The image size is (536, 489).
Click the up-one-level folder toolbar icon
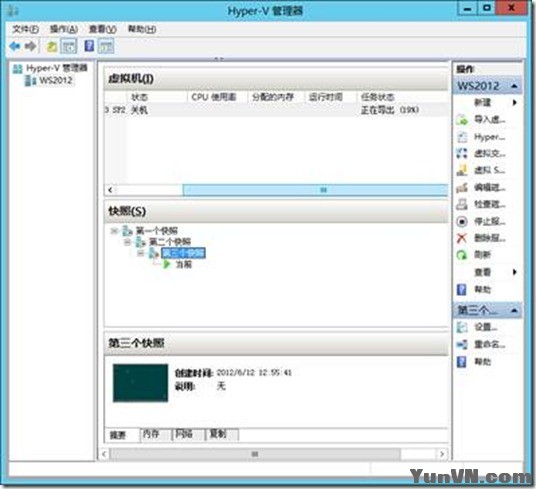[52, 46]
